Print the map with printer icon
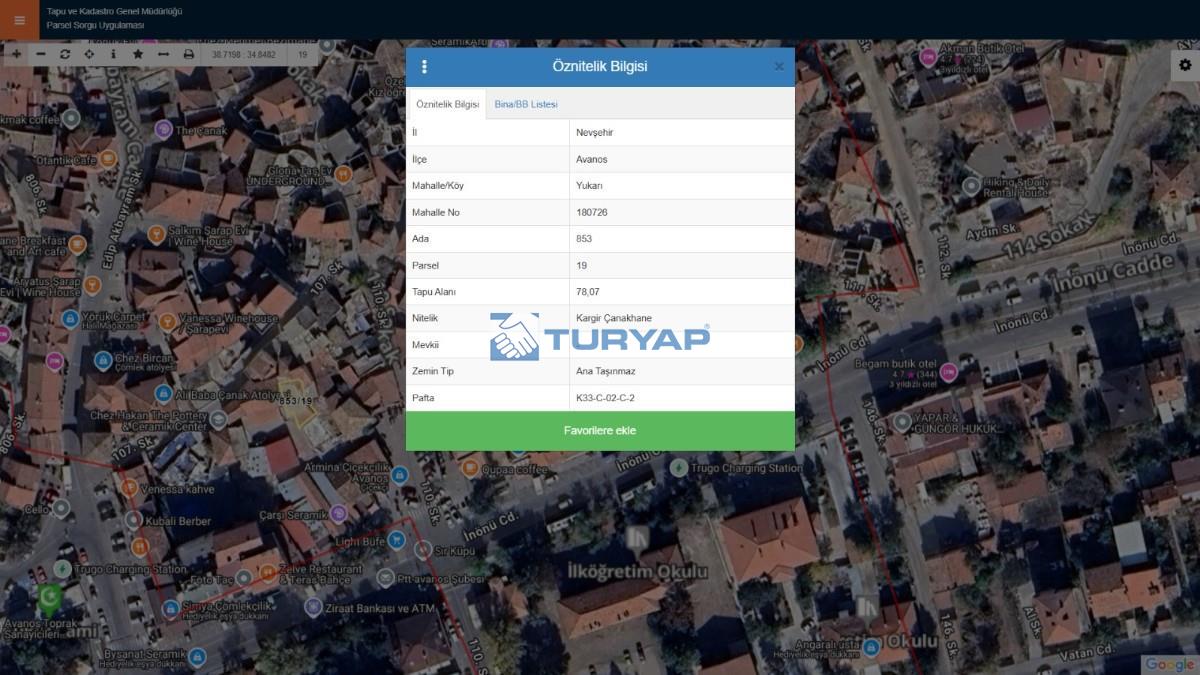The height and width of the screenshot is (675, 1200). 188,54
